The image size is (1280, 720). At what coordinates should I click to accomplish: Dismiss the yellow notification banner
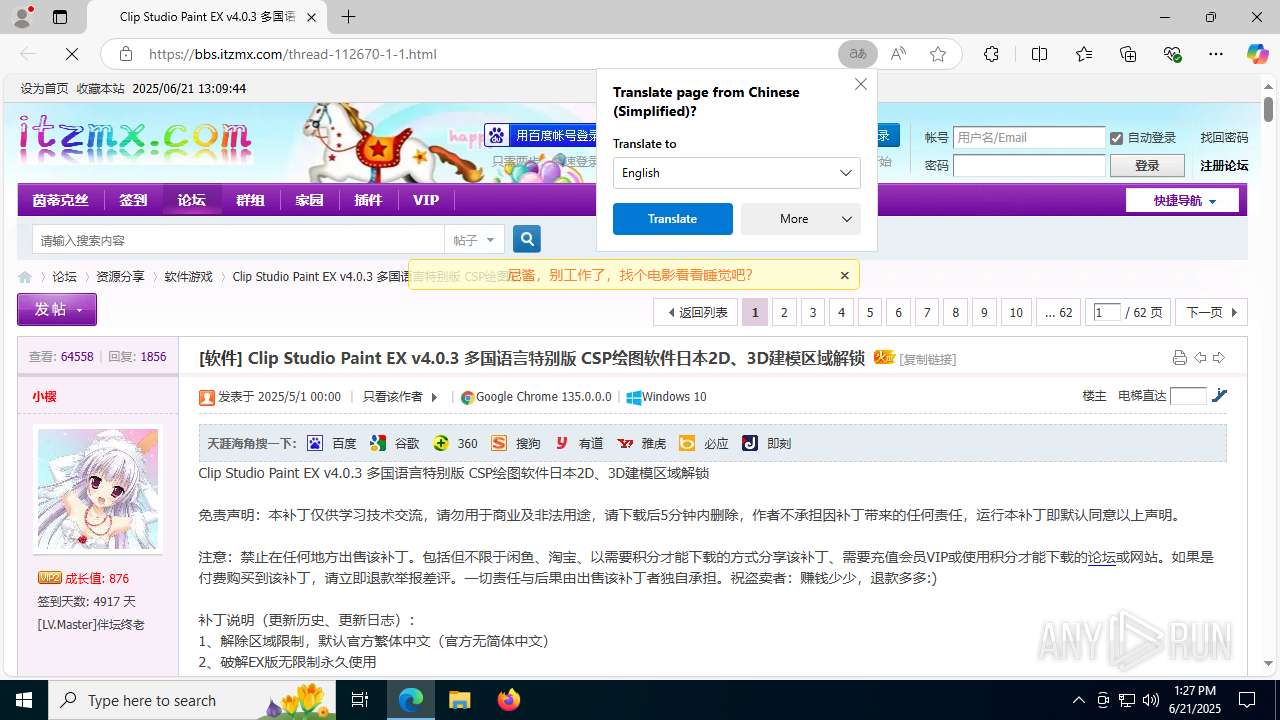844,275
